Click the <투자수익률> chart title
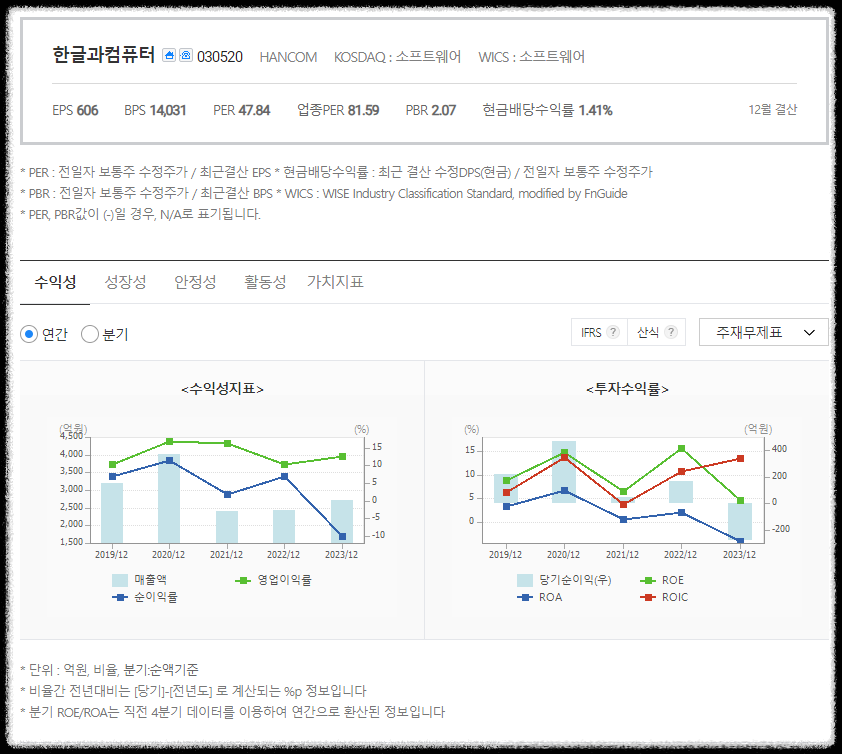Image resolution: width=842 pixels, height=754 pixels. coord(627,389)
